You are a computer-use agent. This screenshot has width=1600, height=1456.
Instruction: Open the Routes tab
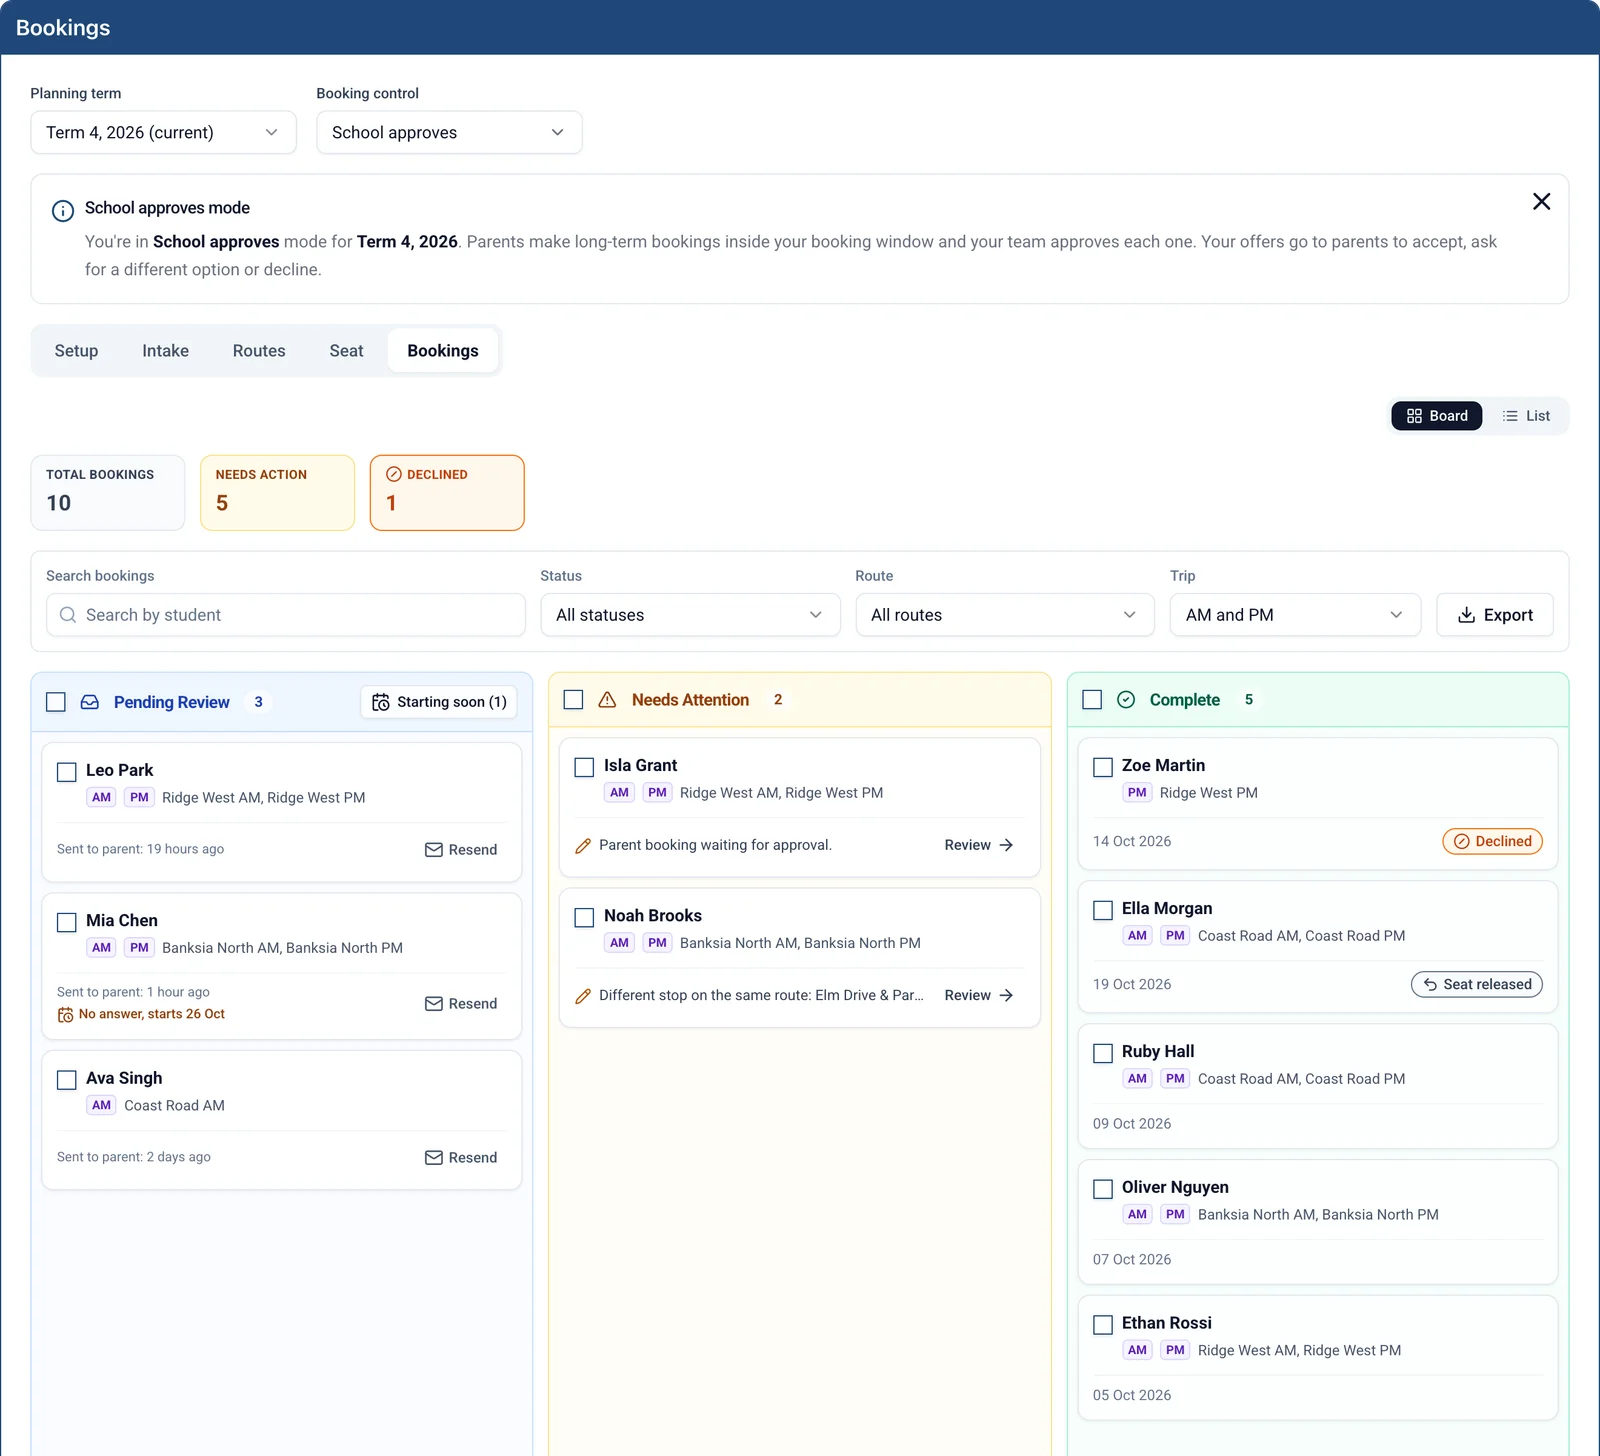[259, 351]
